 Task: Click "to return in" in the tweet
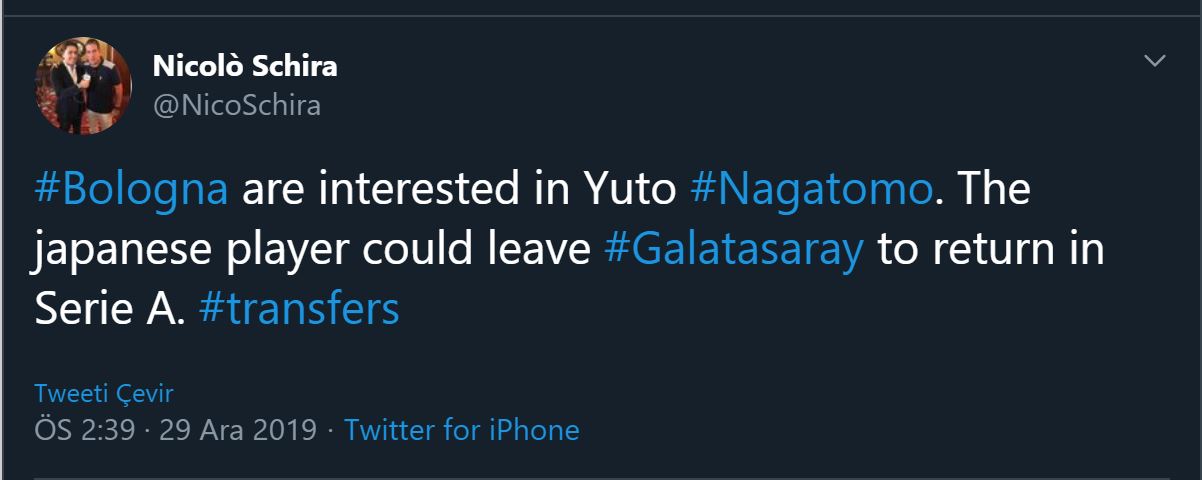(990, 250)
